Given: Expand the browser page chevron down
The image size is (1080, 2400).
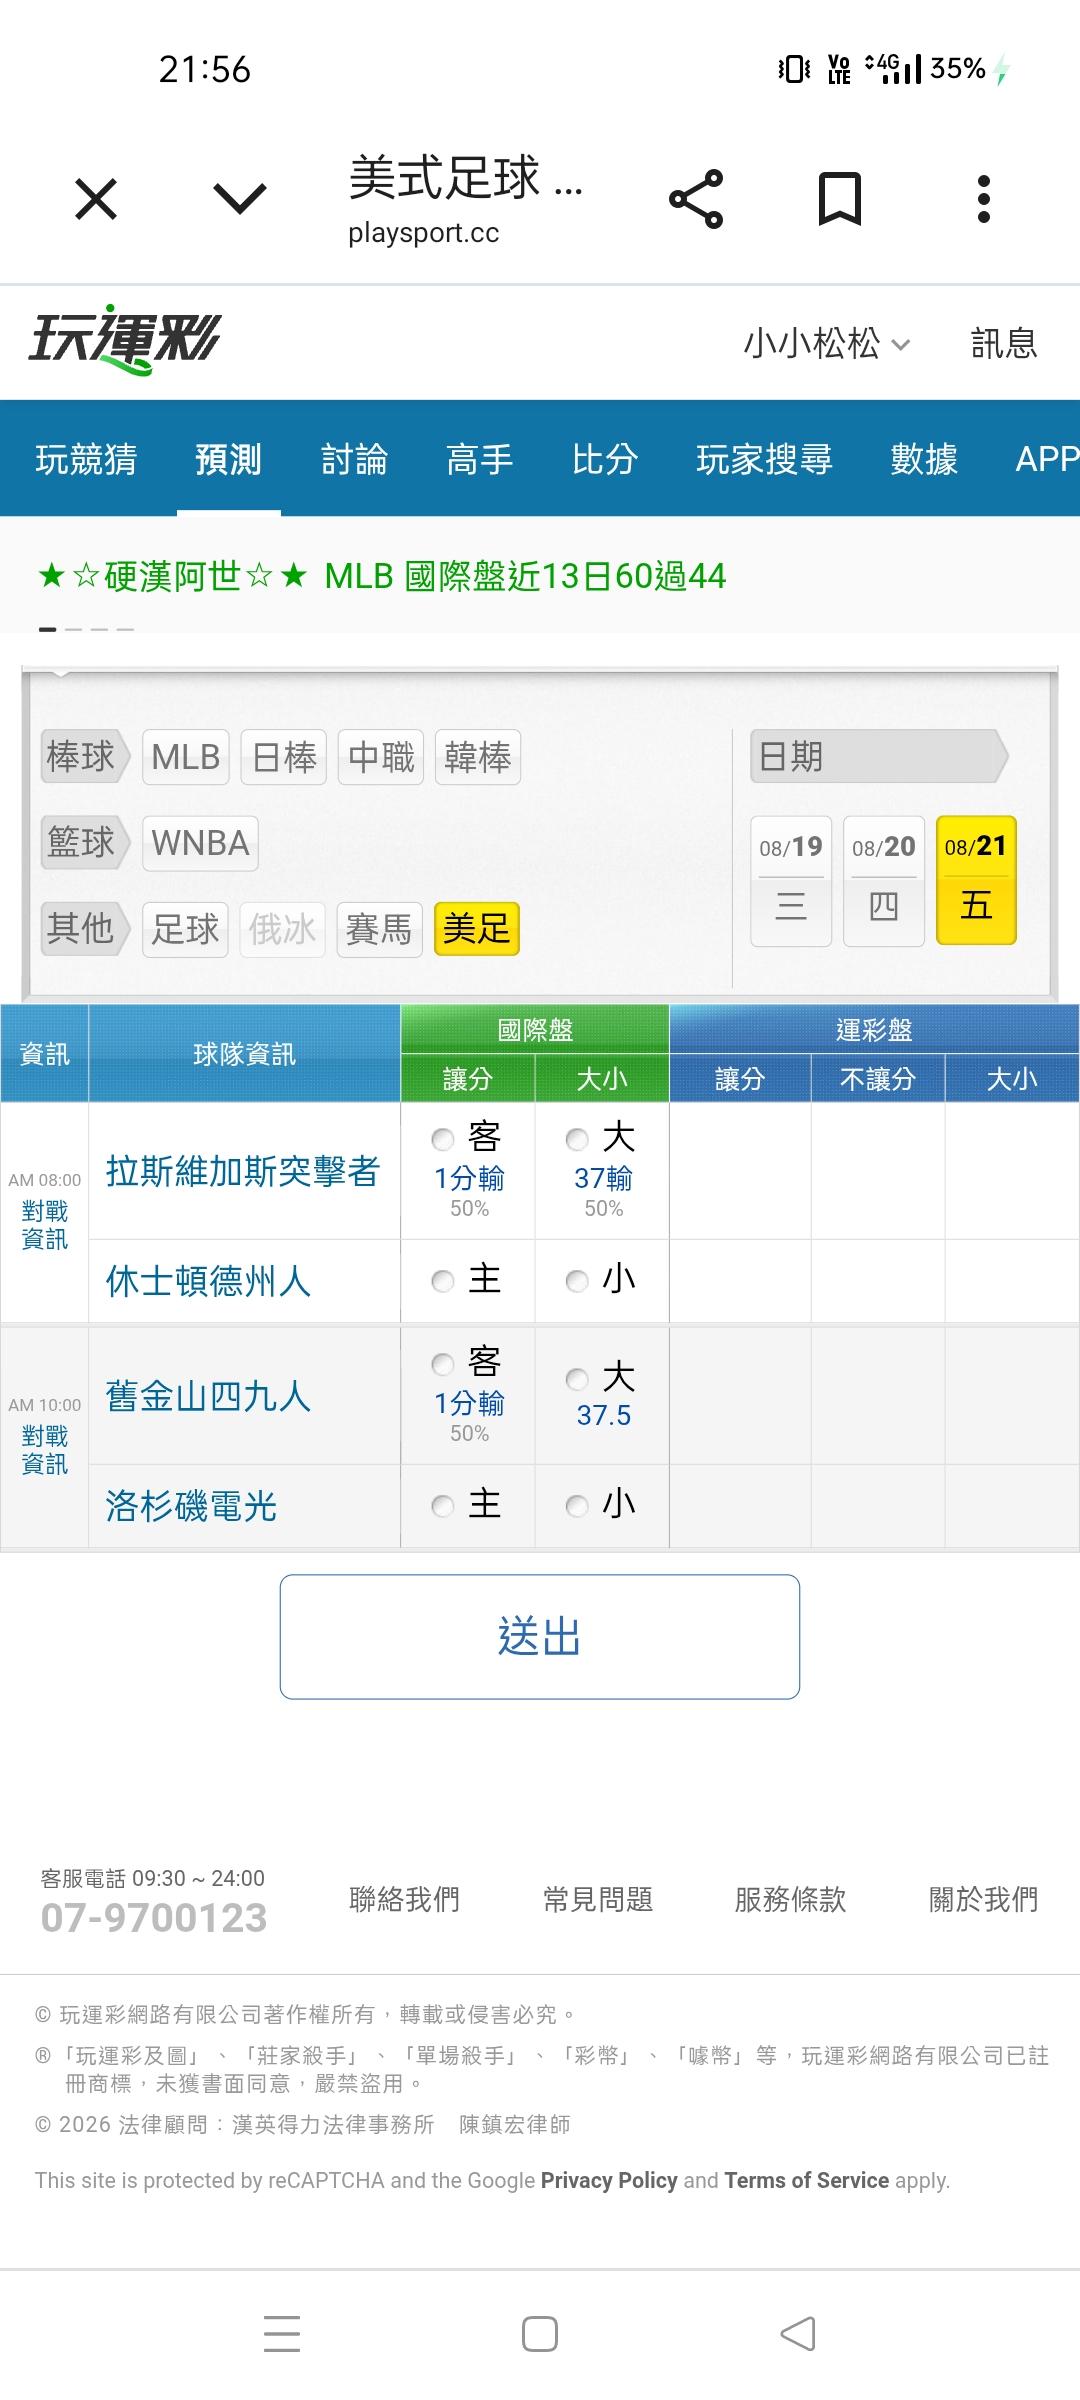Looking at the screenshot, I should 240,199.
